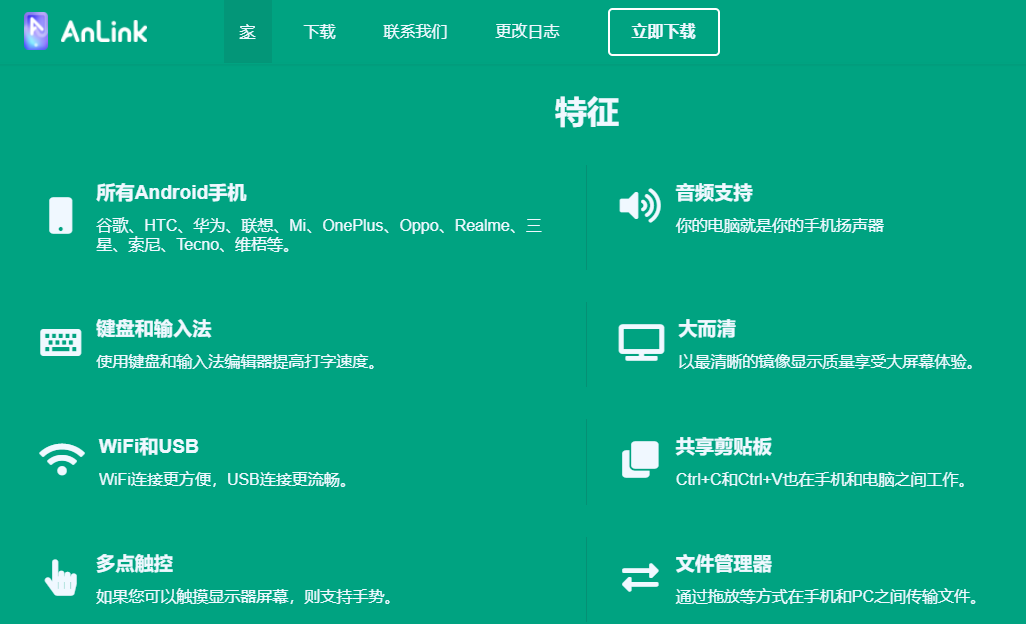Open the 更改日志 page
The width and height of the screenshot is (1026, 624).
527,31
